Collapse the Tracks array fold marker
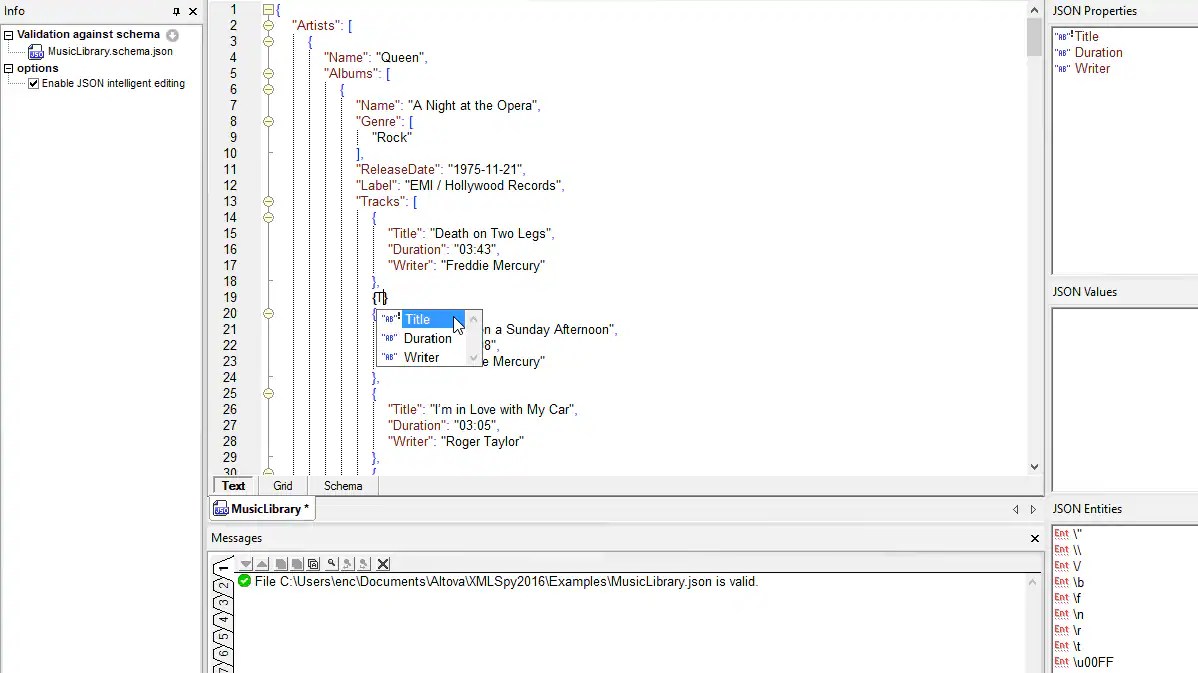Screen dimensions: 1198x673 click(268, 201)
